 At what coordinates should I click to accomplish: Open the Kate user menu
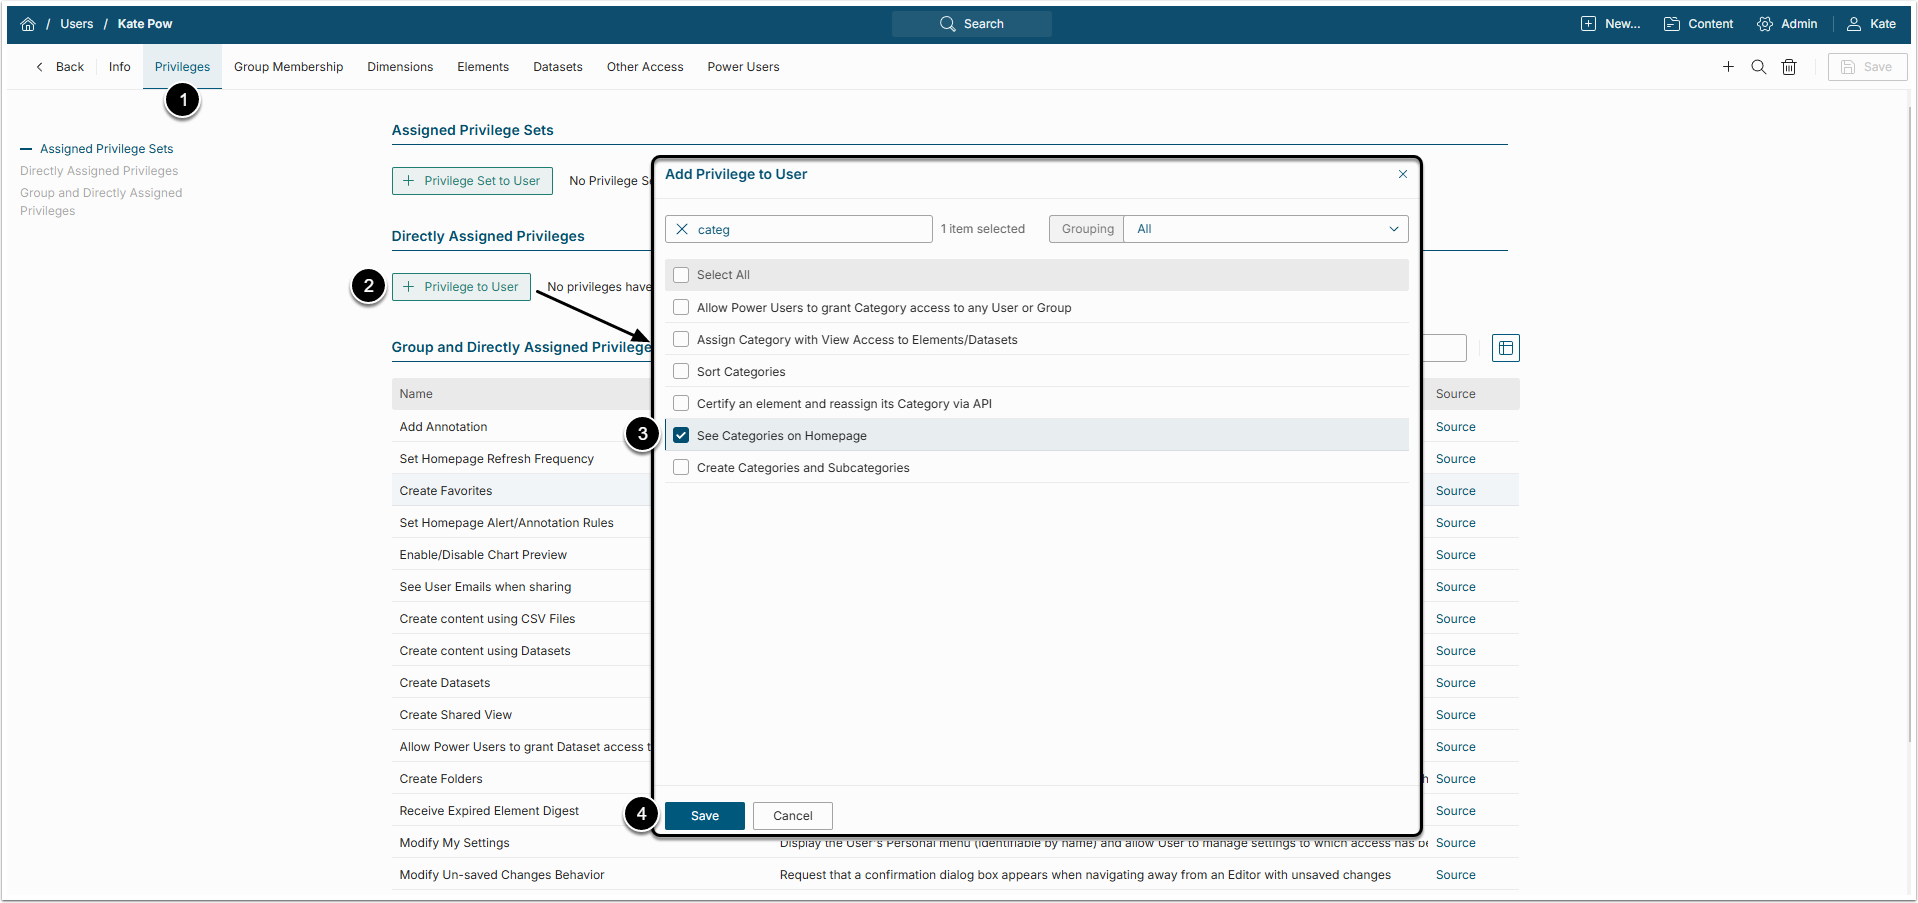[x=1871, y=24]
